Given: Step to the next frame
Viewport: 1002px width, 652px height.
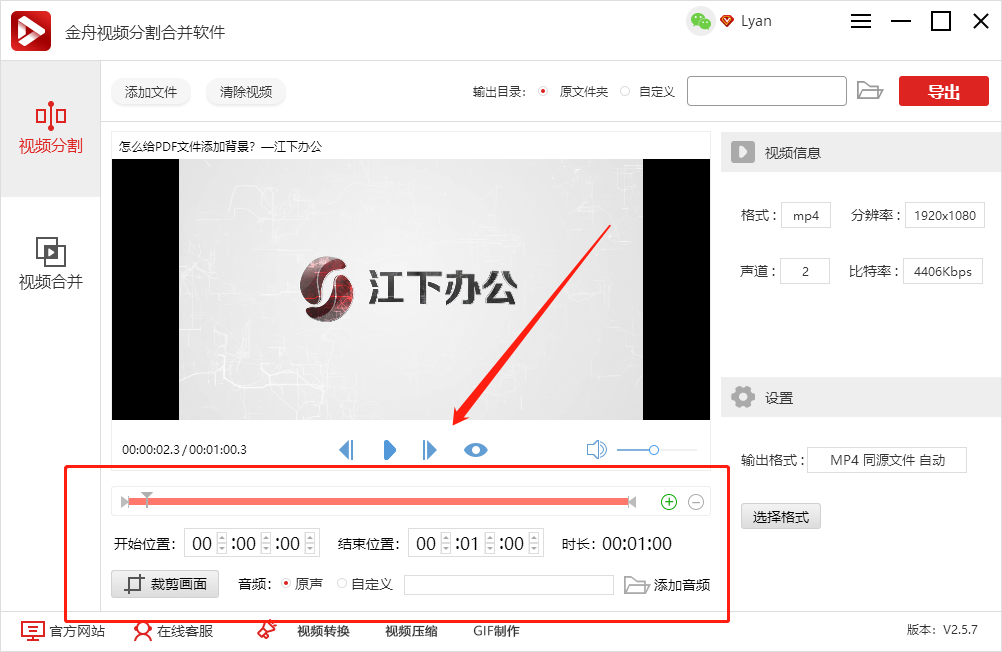Looking at the screenshot, I should click(x=429, y=450).
